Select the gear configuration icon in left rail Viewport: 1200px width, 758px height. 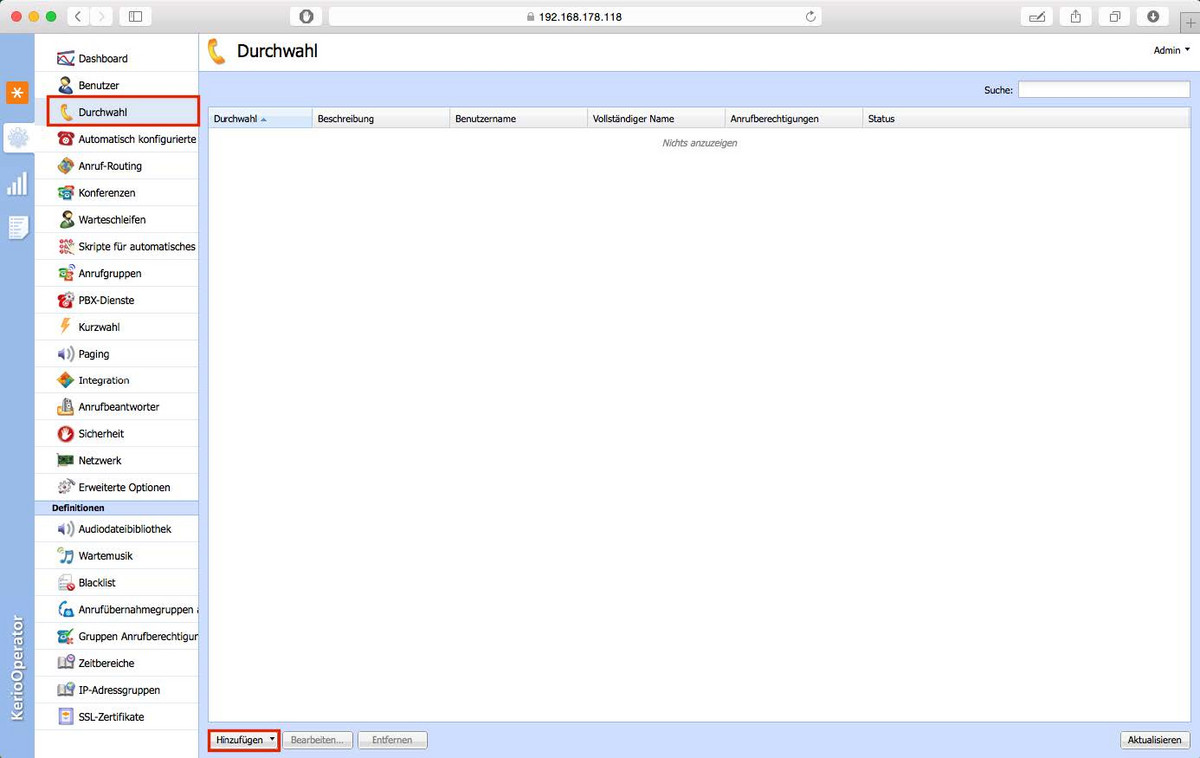tap(17, 139)
